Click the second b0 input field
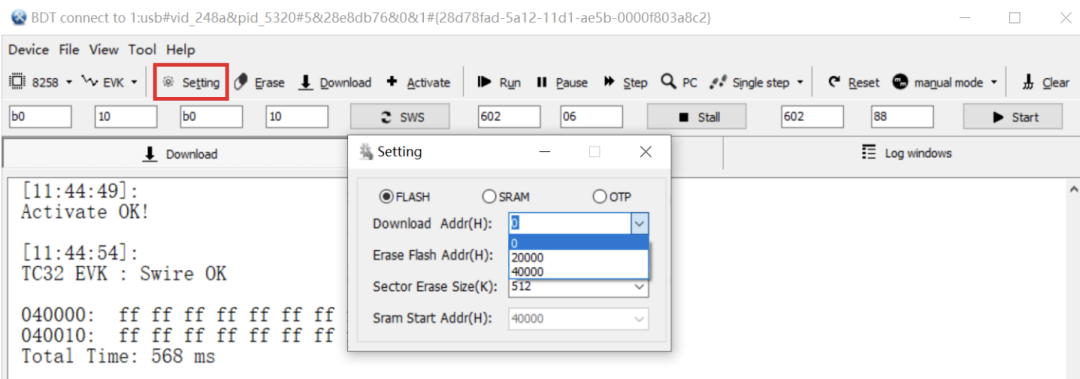The image size is (1080, 379). (211, 117)
